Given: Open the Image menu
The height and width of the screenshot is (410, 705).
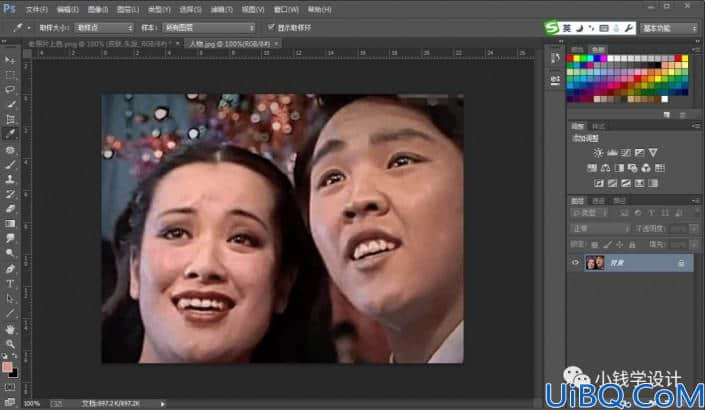Looking at the screenshot, I should click(x=98, y=9).
